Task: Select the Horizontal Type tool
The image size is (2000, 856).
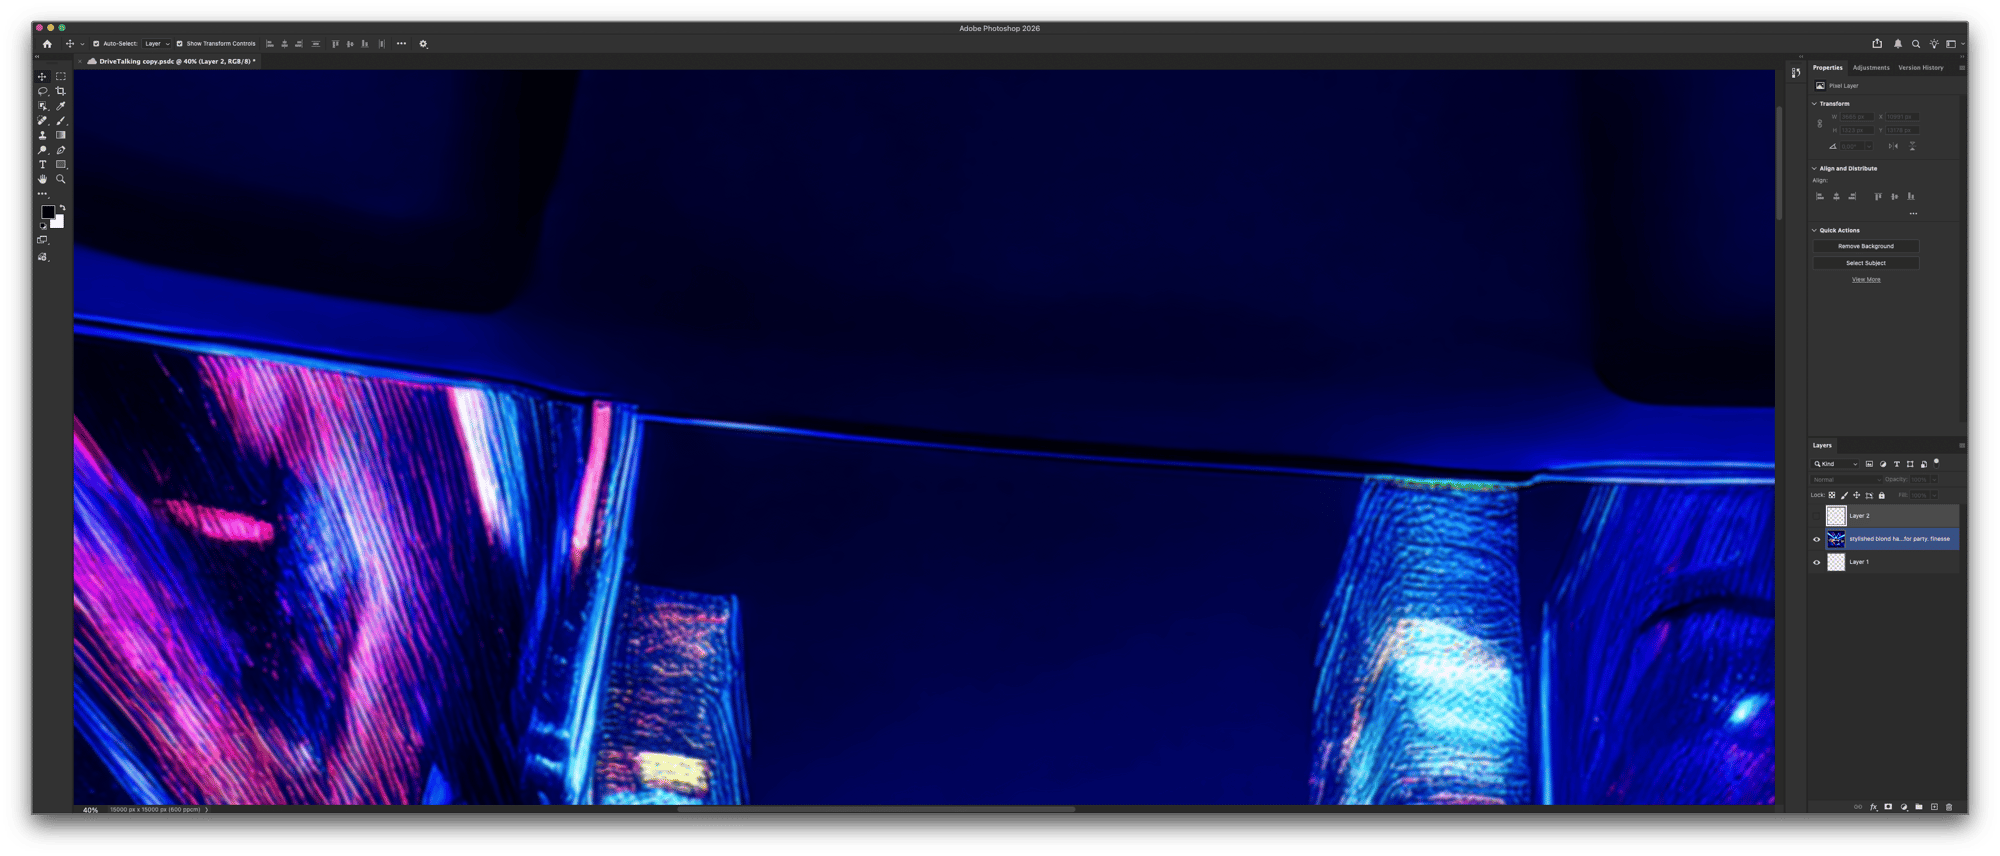Action: coord(42,164)
